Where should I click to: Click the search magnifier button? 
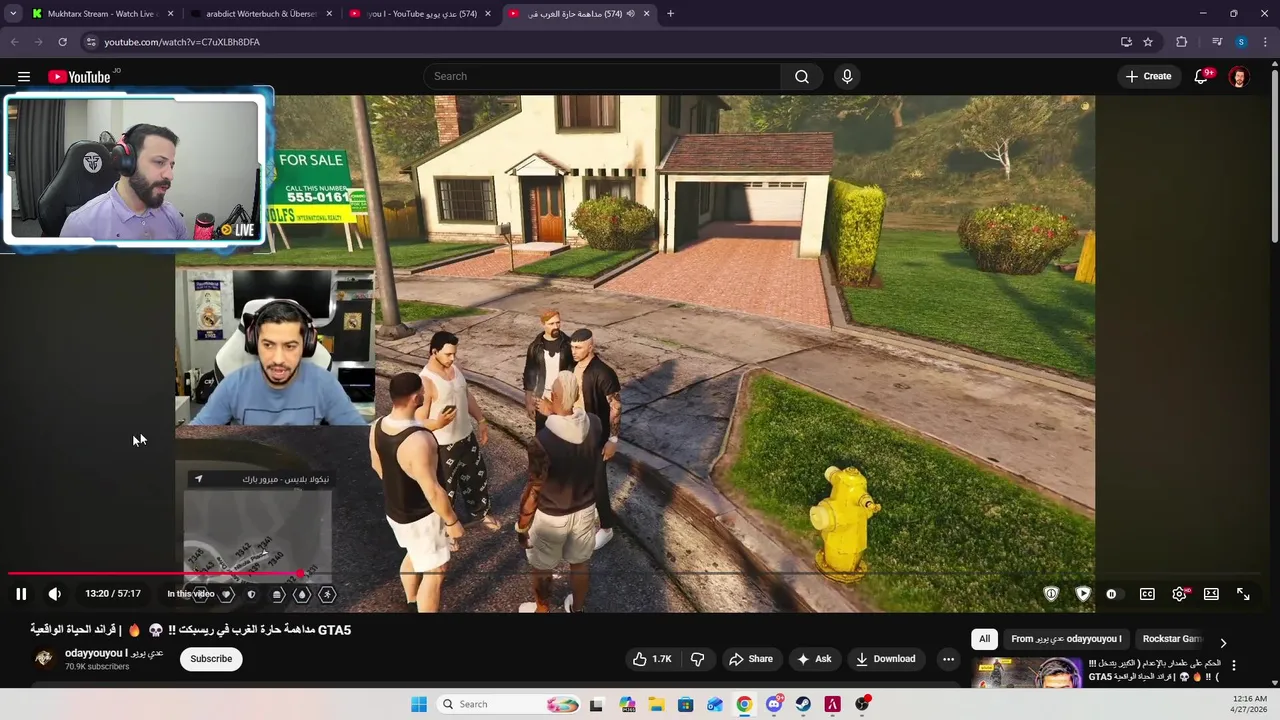click(801, 77)
